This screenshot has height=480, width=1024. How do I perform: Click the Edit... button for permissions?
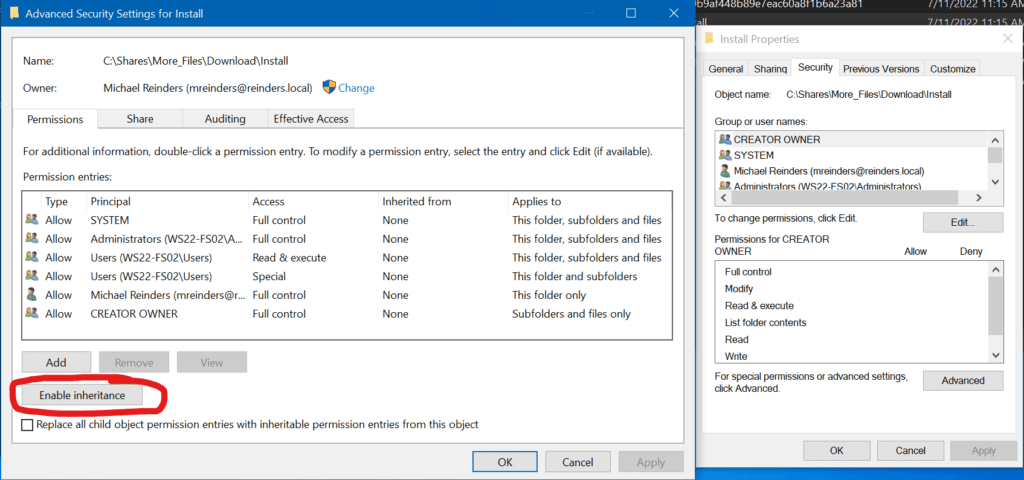click(x=963, y=222)
